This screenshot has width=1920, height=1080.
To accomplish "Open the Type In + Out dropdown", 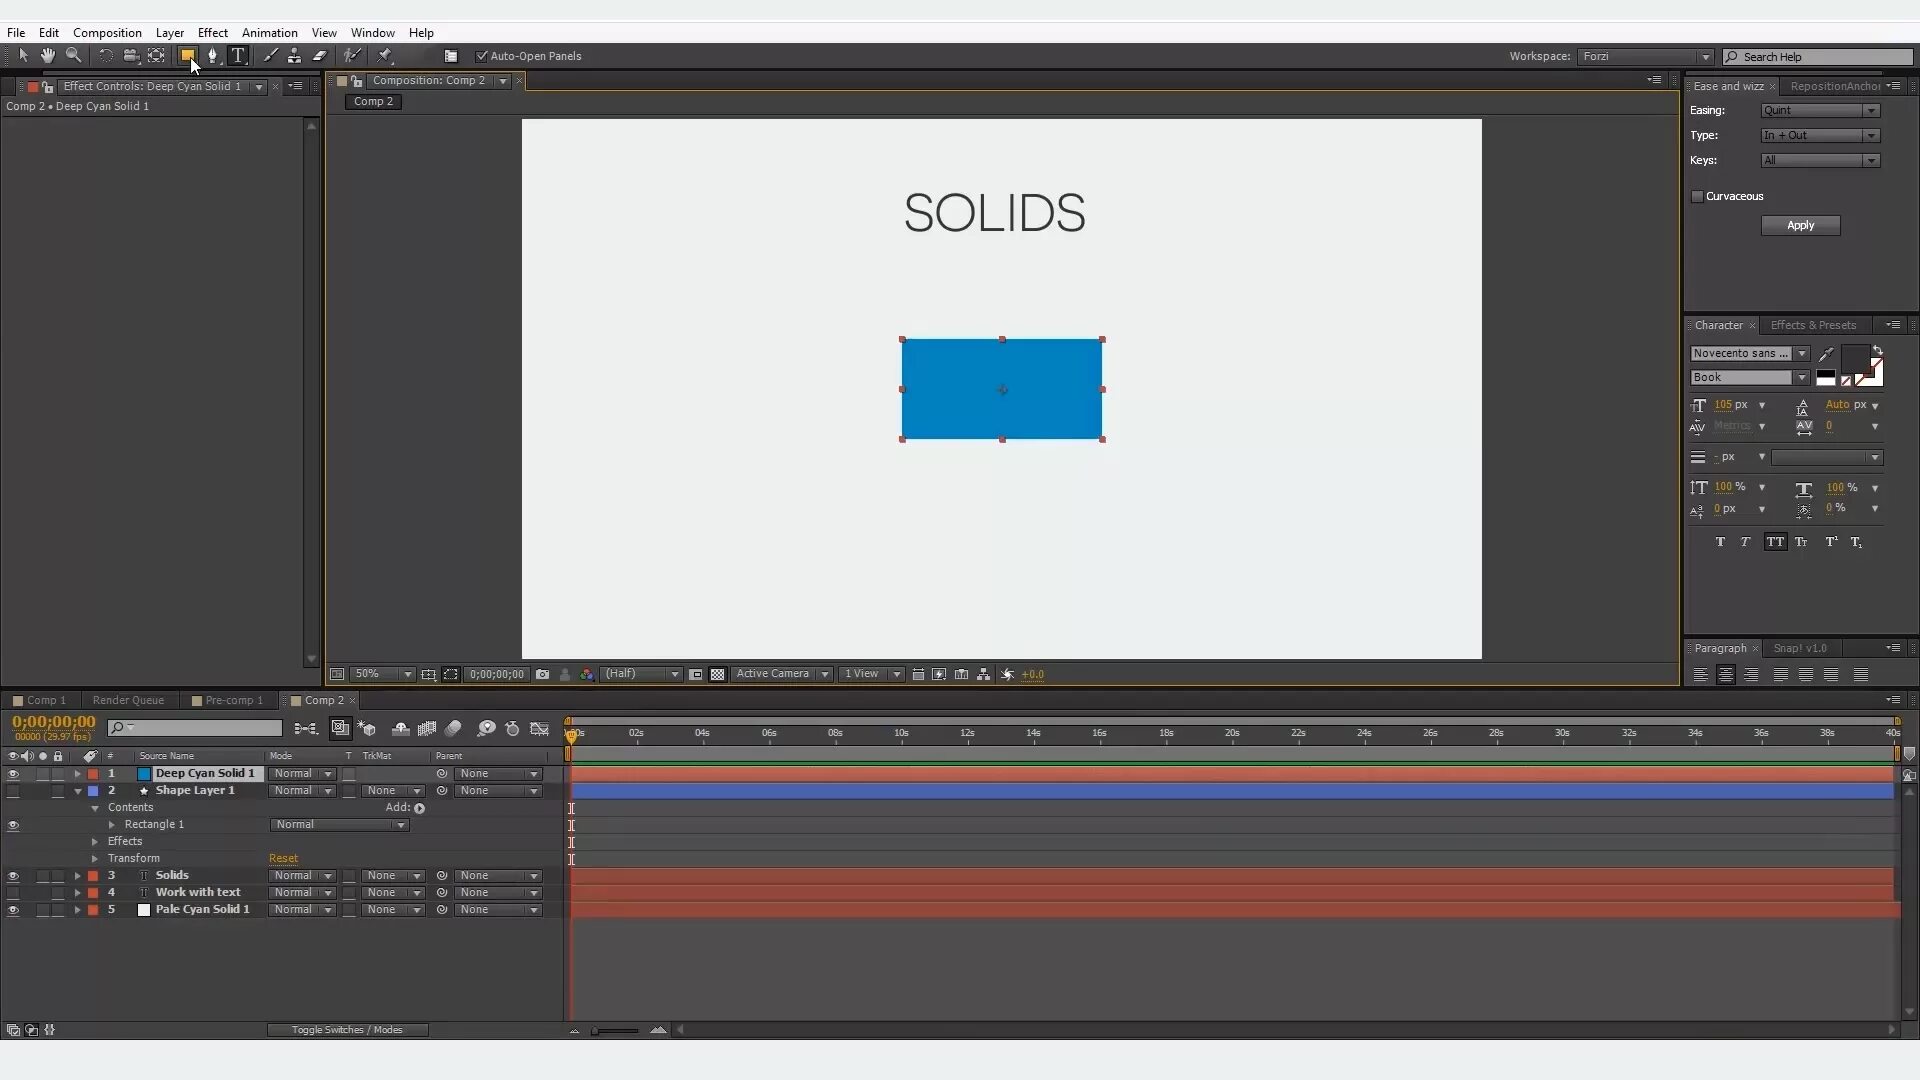I will point(1820,136).
